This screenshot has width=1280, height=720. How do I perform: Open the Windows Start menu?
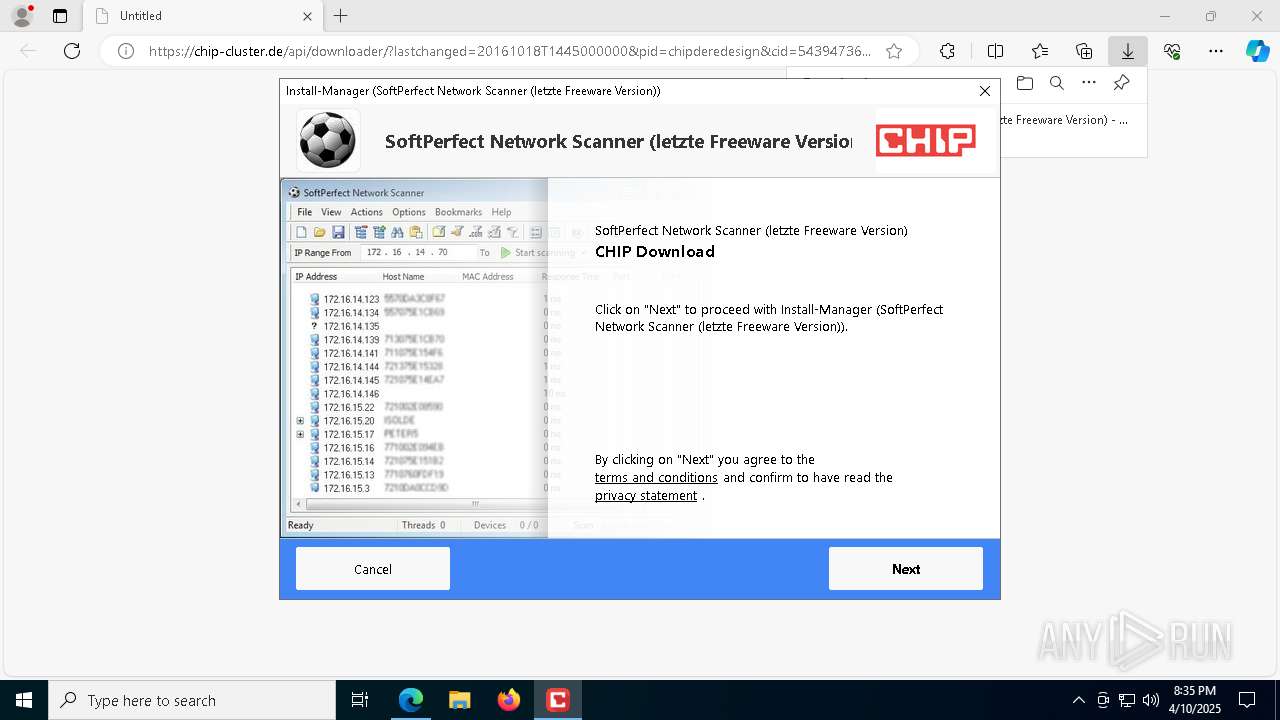tap(24, 700)
